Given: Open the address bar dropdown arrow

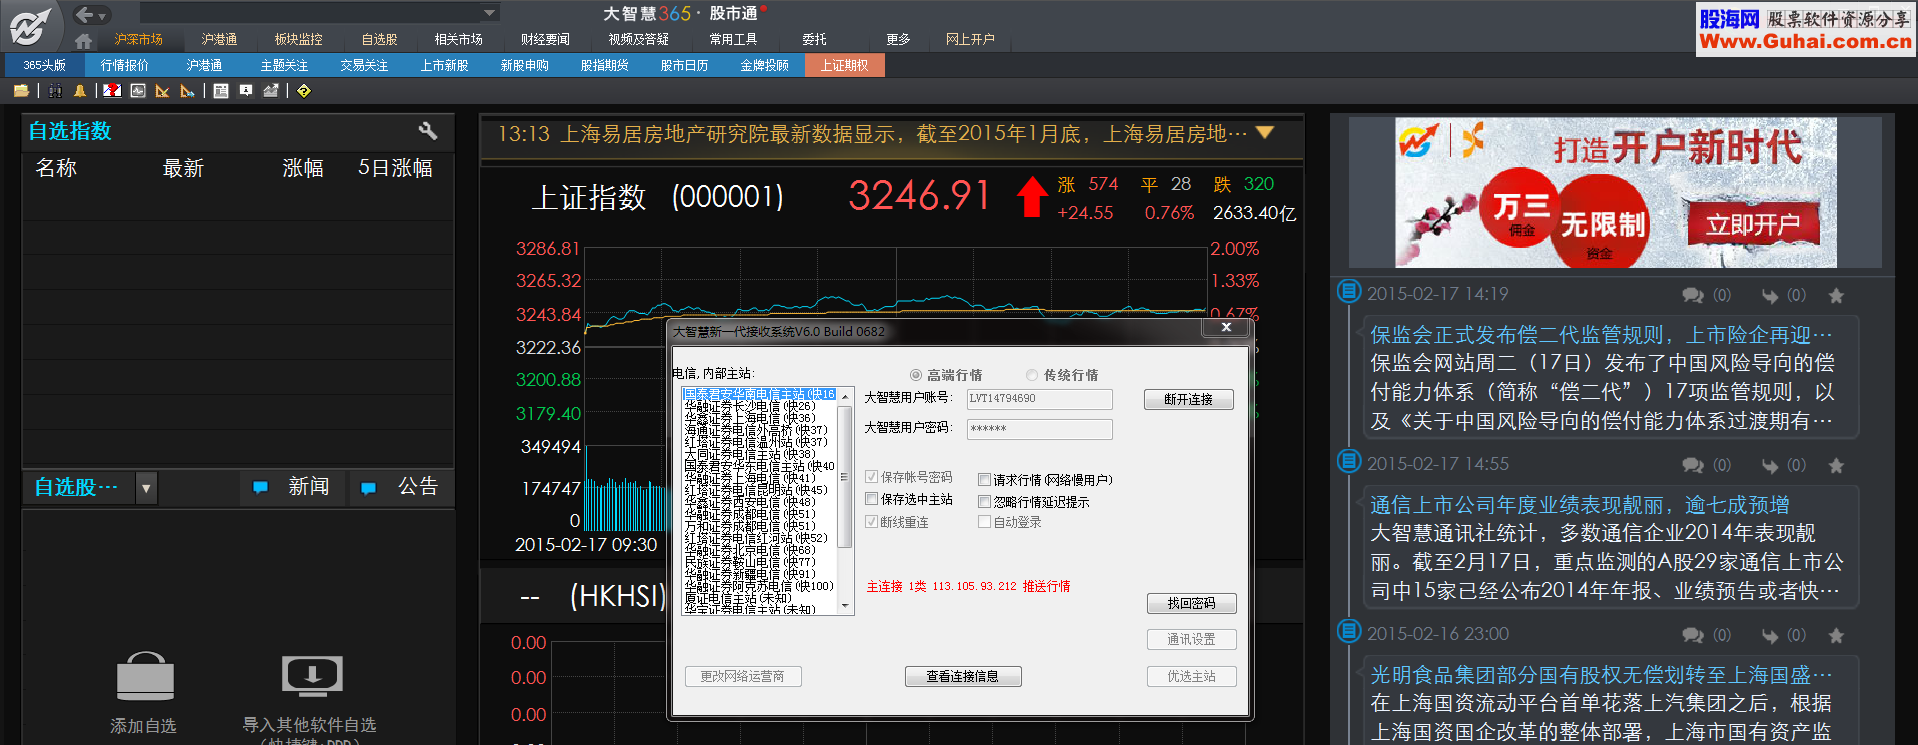Looking at the screenshot, I should coord(489,13).
